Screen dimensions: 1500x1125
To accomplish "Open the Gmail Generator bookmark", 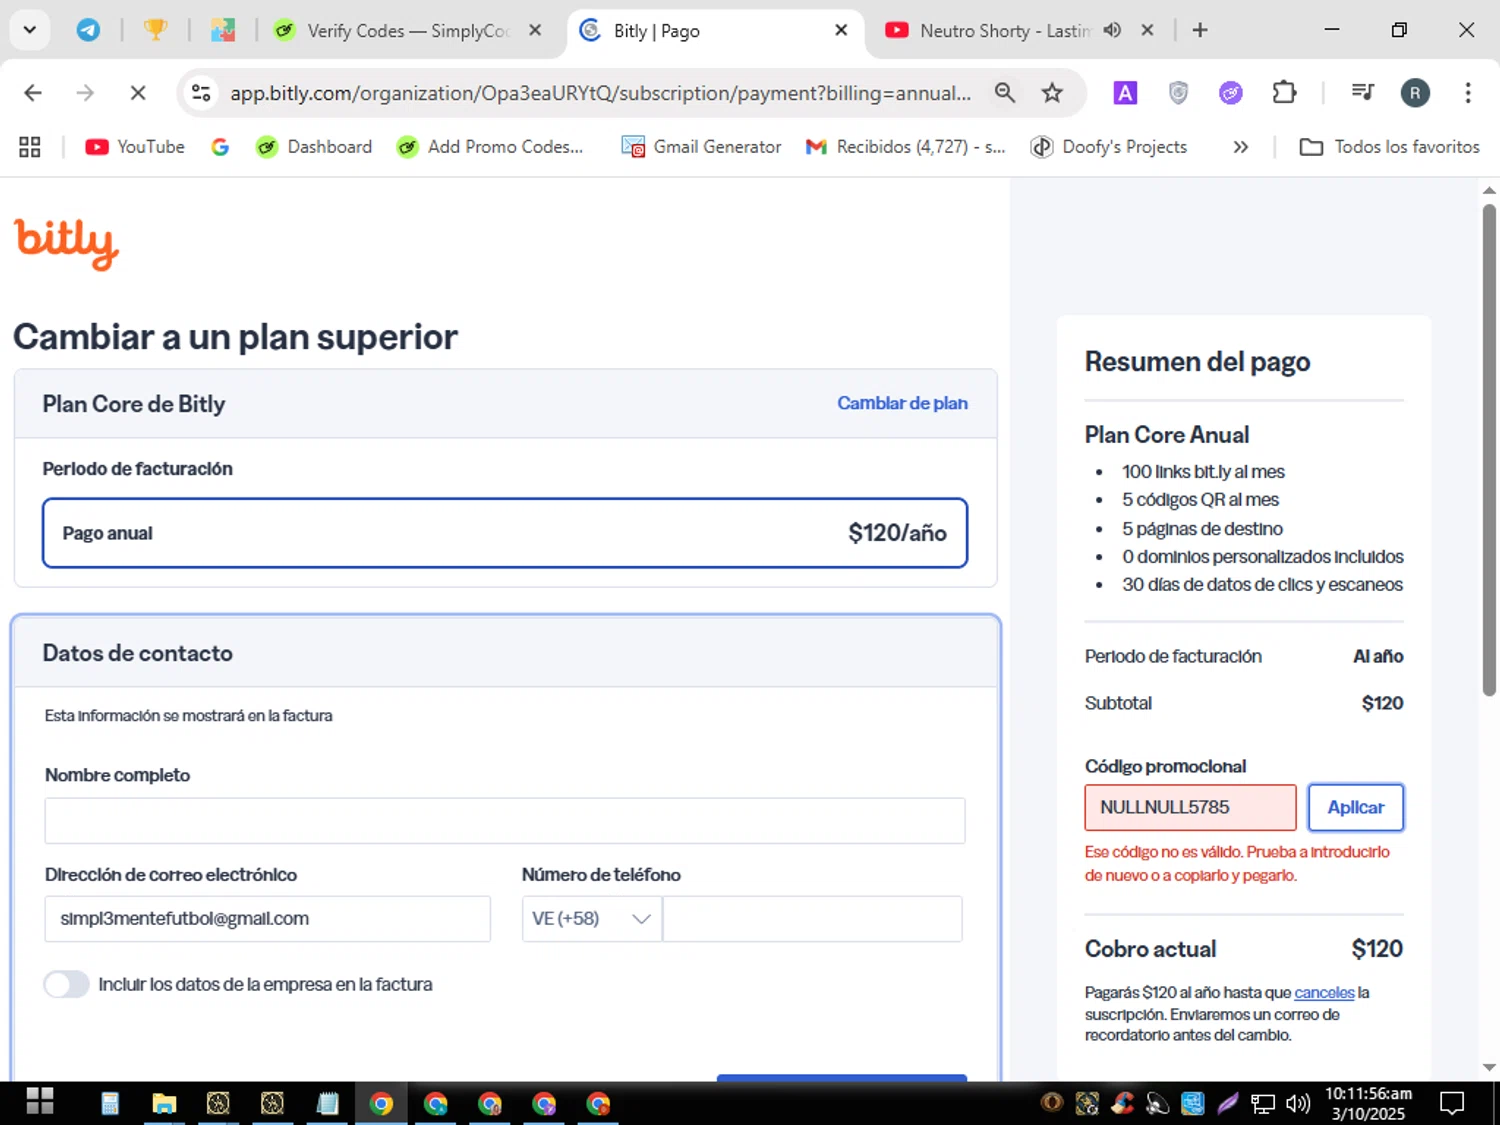I will (701, 147).
